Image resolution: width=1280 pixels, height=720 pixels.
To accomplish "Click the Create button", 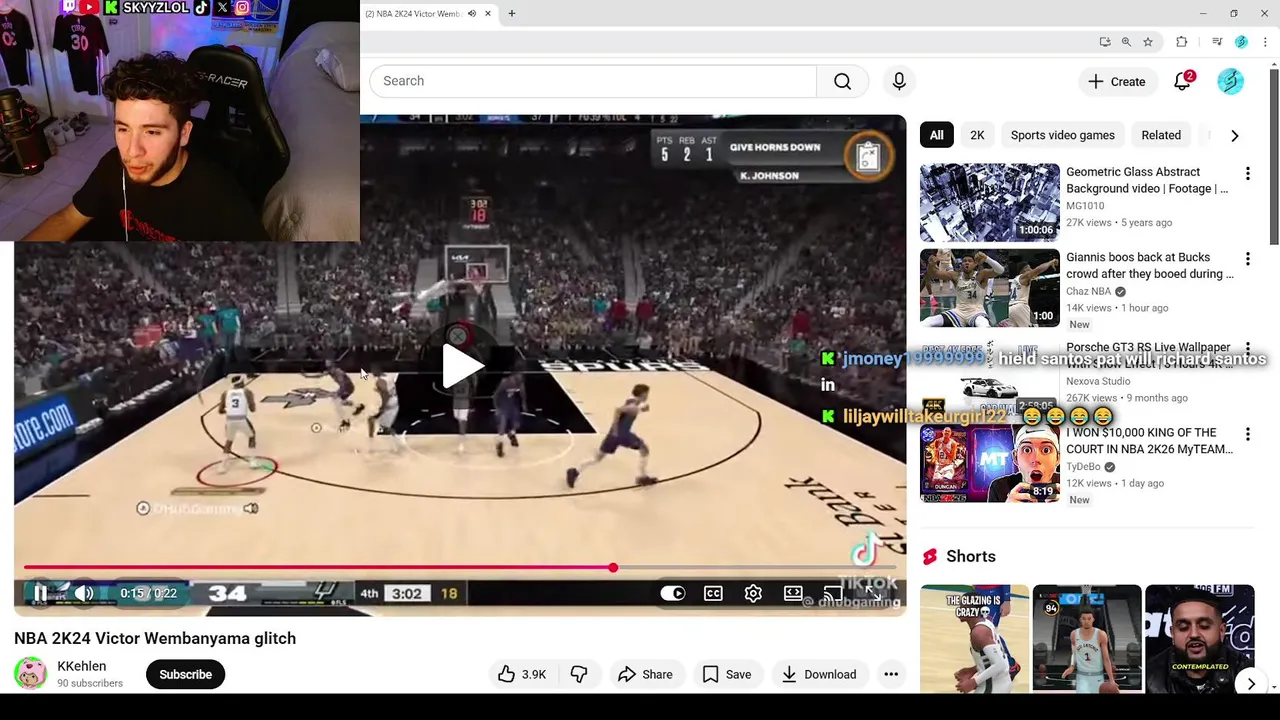I will (x=1117, y=81).
